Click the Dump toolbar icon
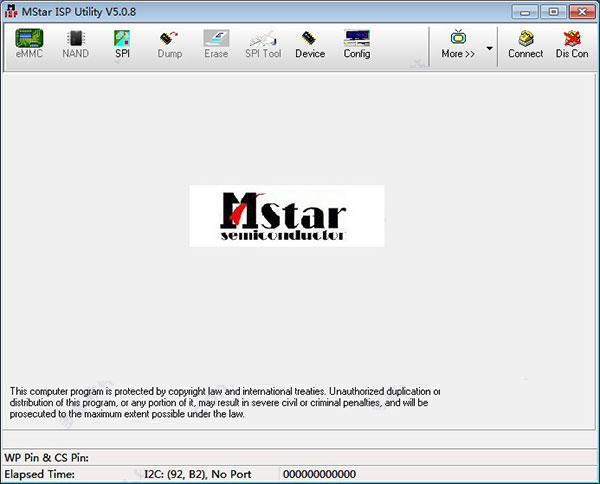The image size is (600, 484). pyautogui.click(x=170, y=44)
